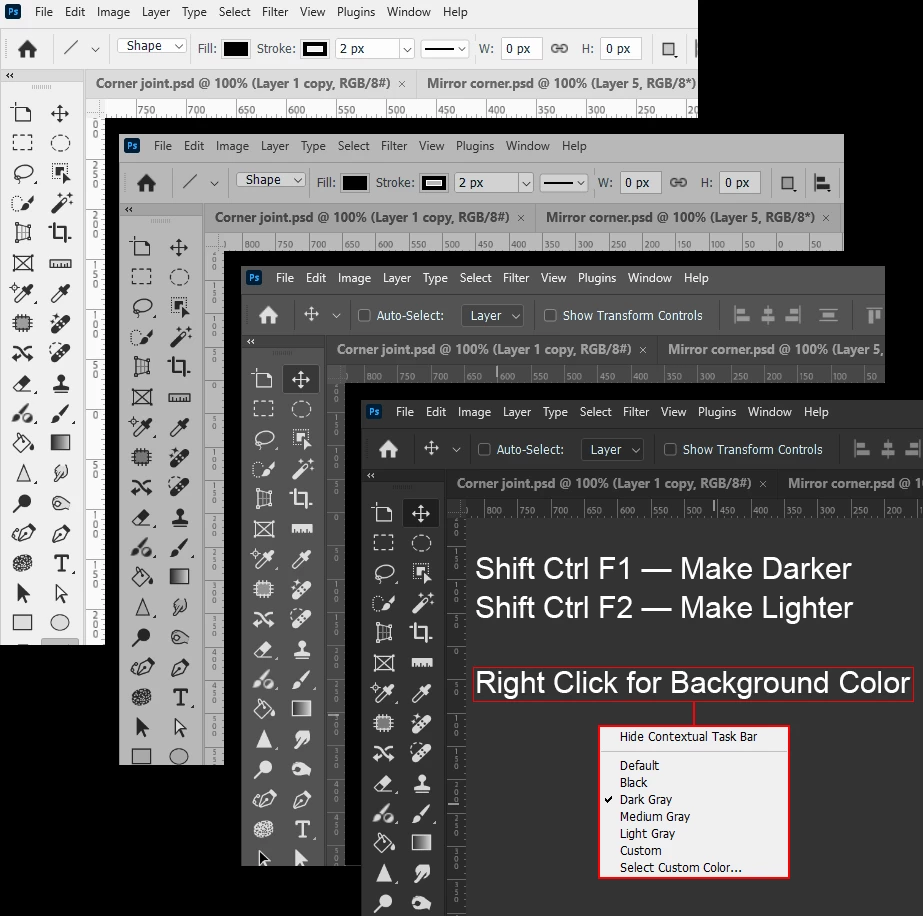Open the Filter menu in the white-themed window

(275, 12)
